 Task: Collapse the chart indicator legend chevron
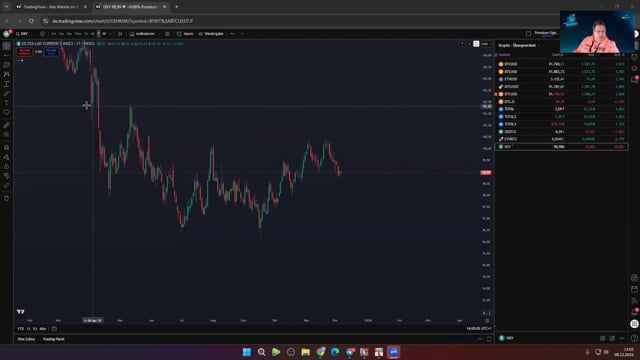coord(20,60)
